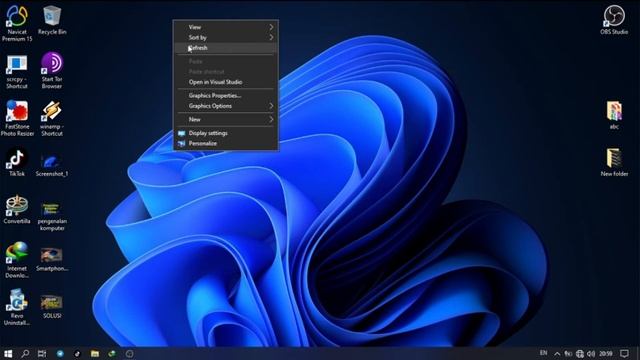Choose Open in Visual Studio
Image resolution: width=640 pixels, height=360 pixels.
(226, 82)
